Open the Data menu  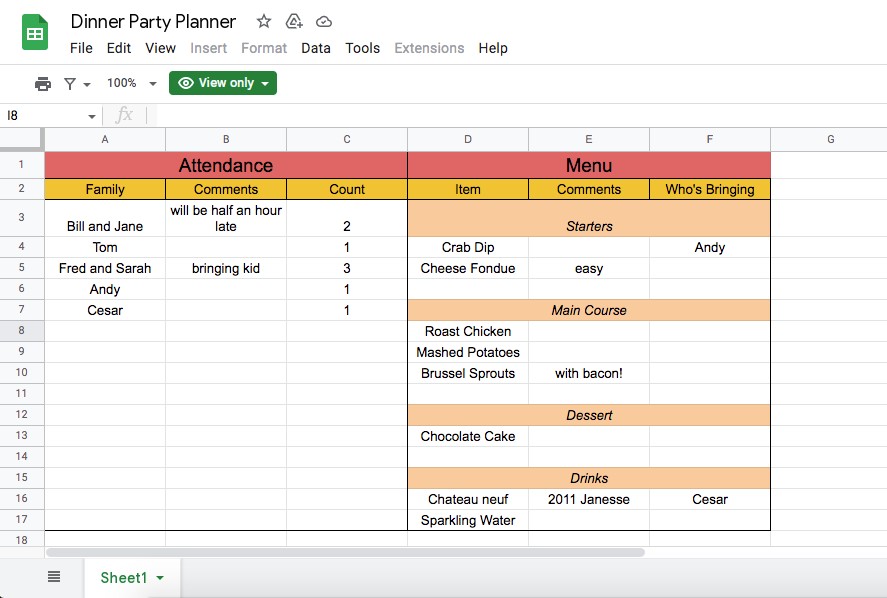(x=316, y=47)
